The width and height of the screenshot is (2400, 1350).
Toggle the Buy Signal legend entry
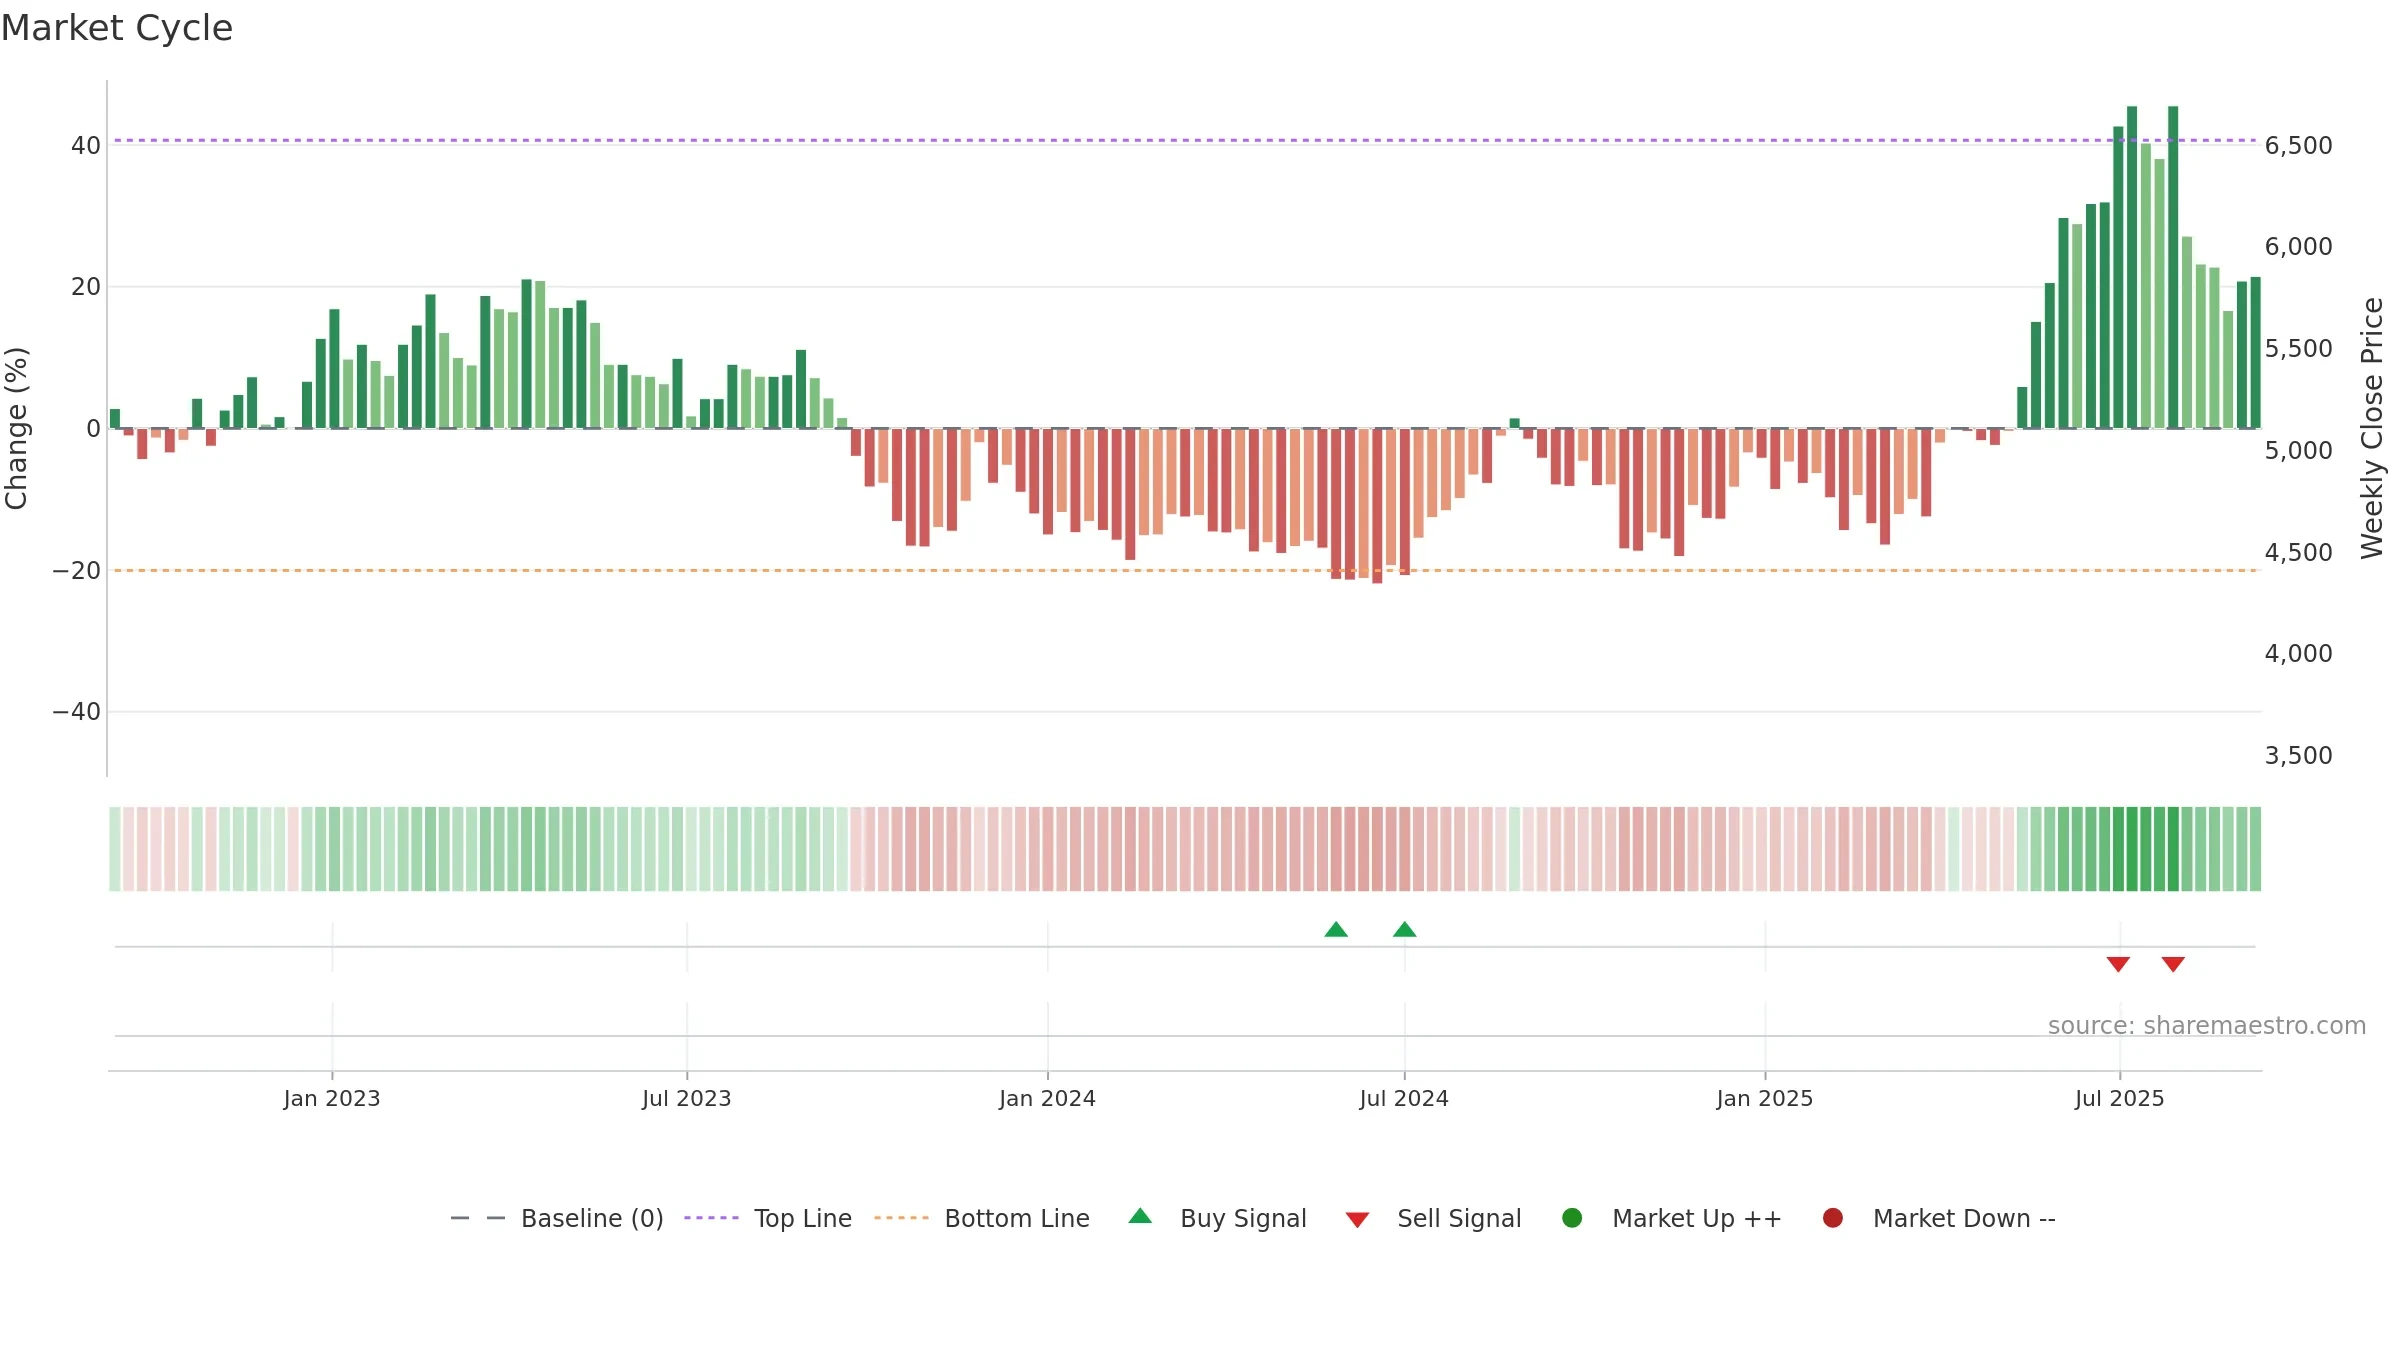1217,1218
